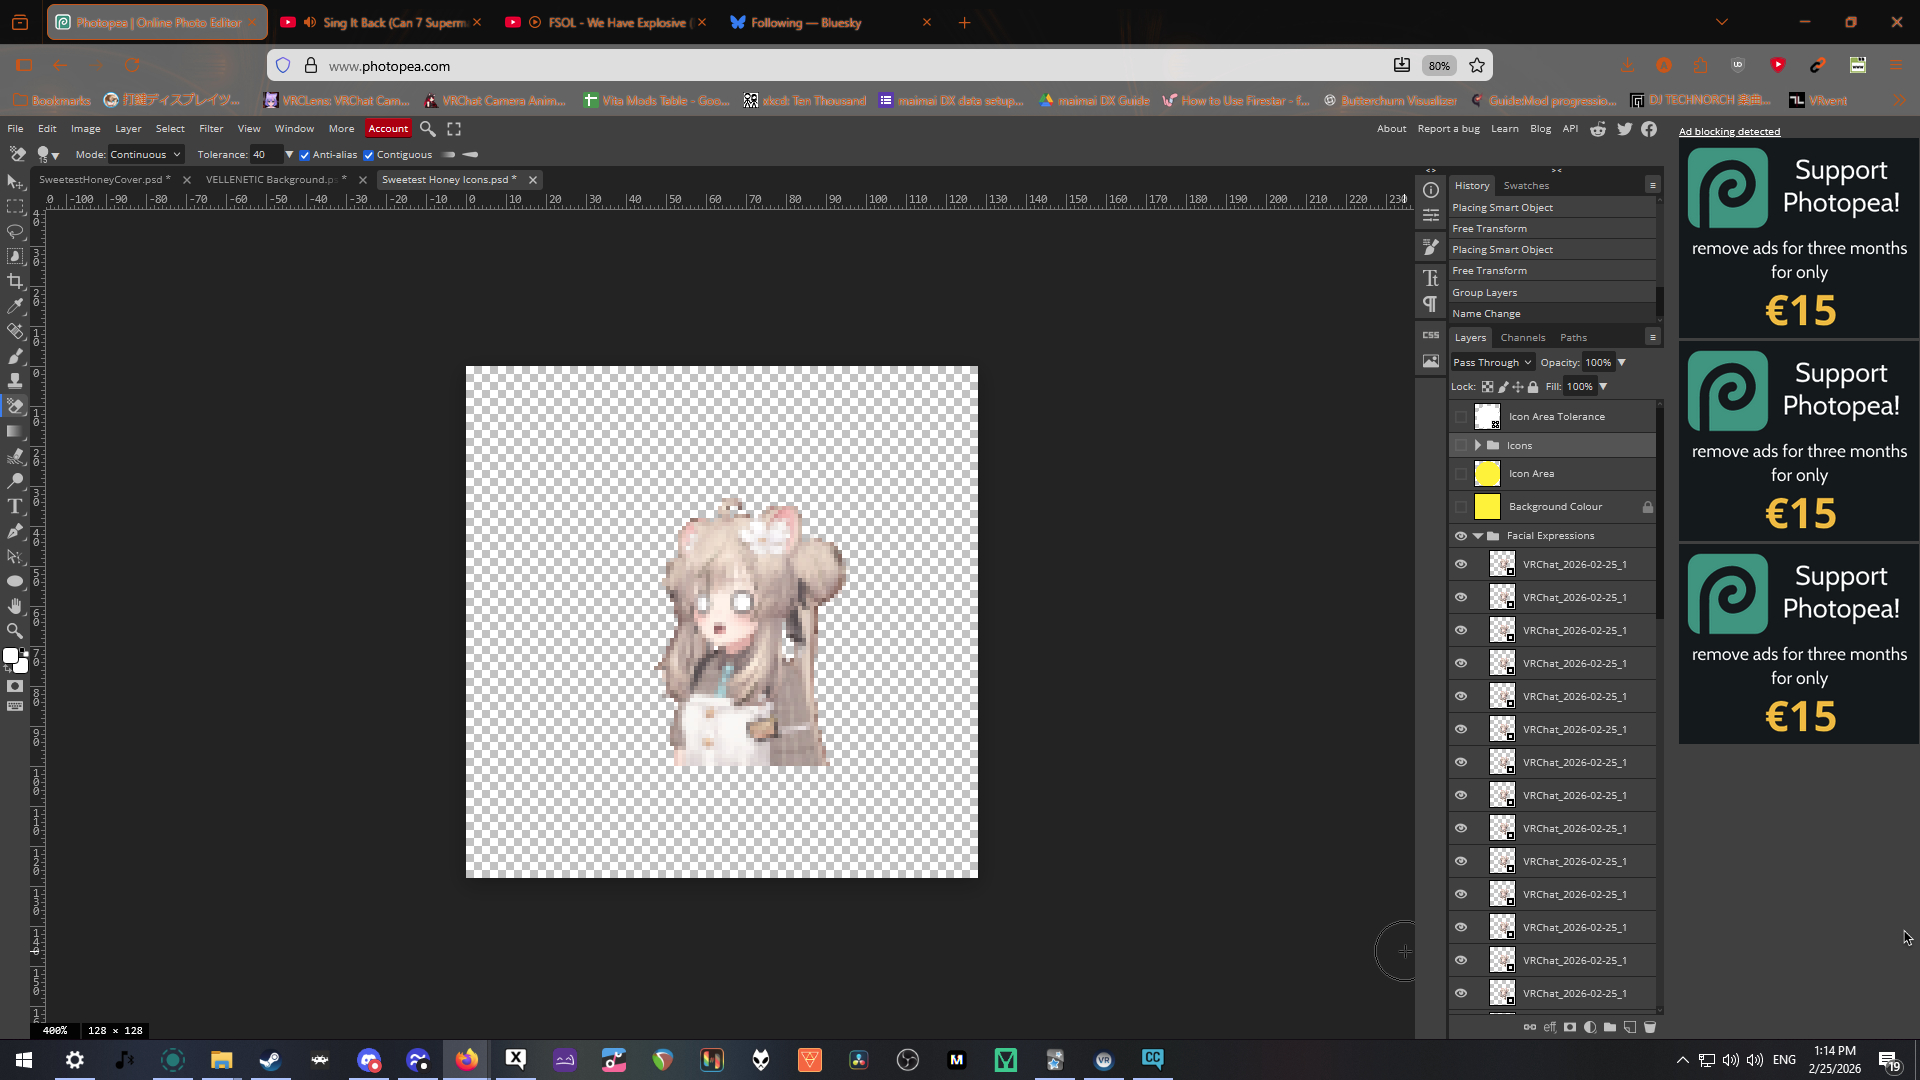The width and height of the screenshot is (1920, 1080).
Task: Select the Crop tool
Action: point(15,281)
